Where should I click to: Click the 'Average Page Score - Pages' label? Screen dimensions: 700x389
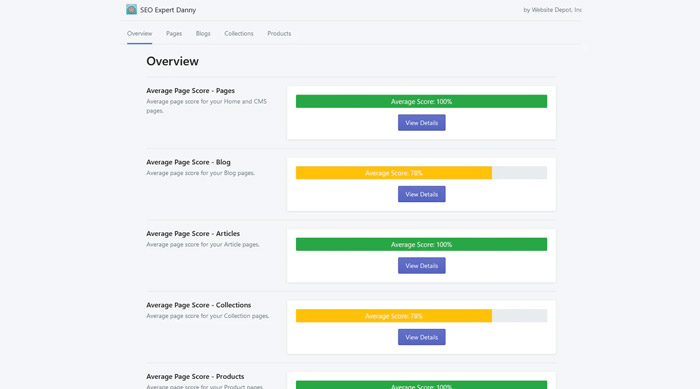pos(190,91)
